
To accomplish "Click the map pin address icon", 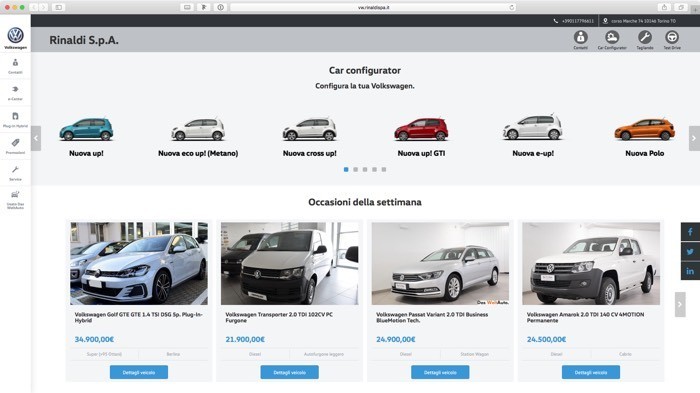I will coord(605,21).
